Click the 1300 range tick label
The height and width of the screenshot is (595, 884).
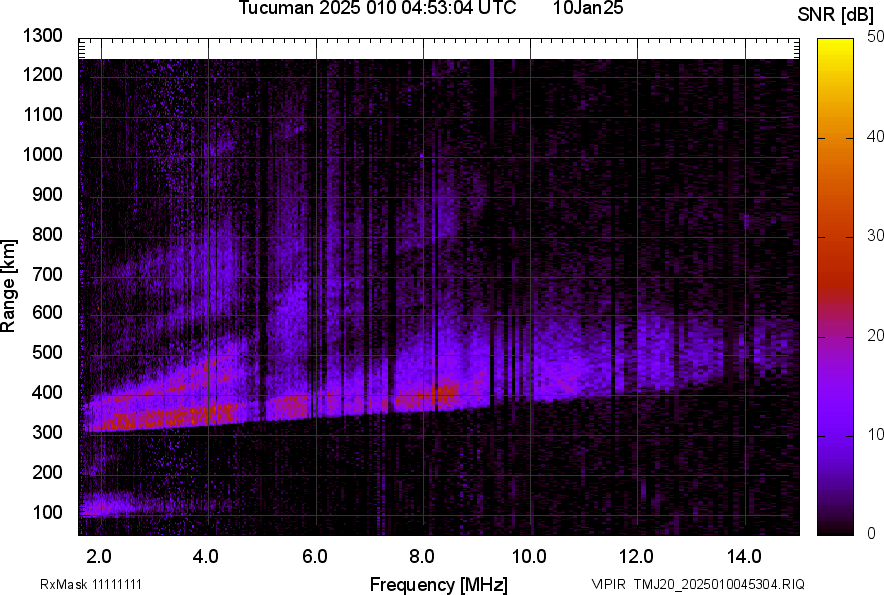(x=44, y=36)
